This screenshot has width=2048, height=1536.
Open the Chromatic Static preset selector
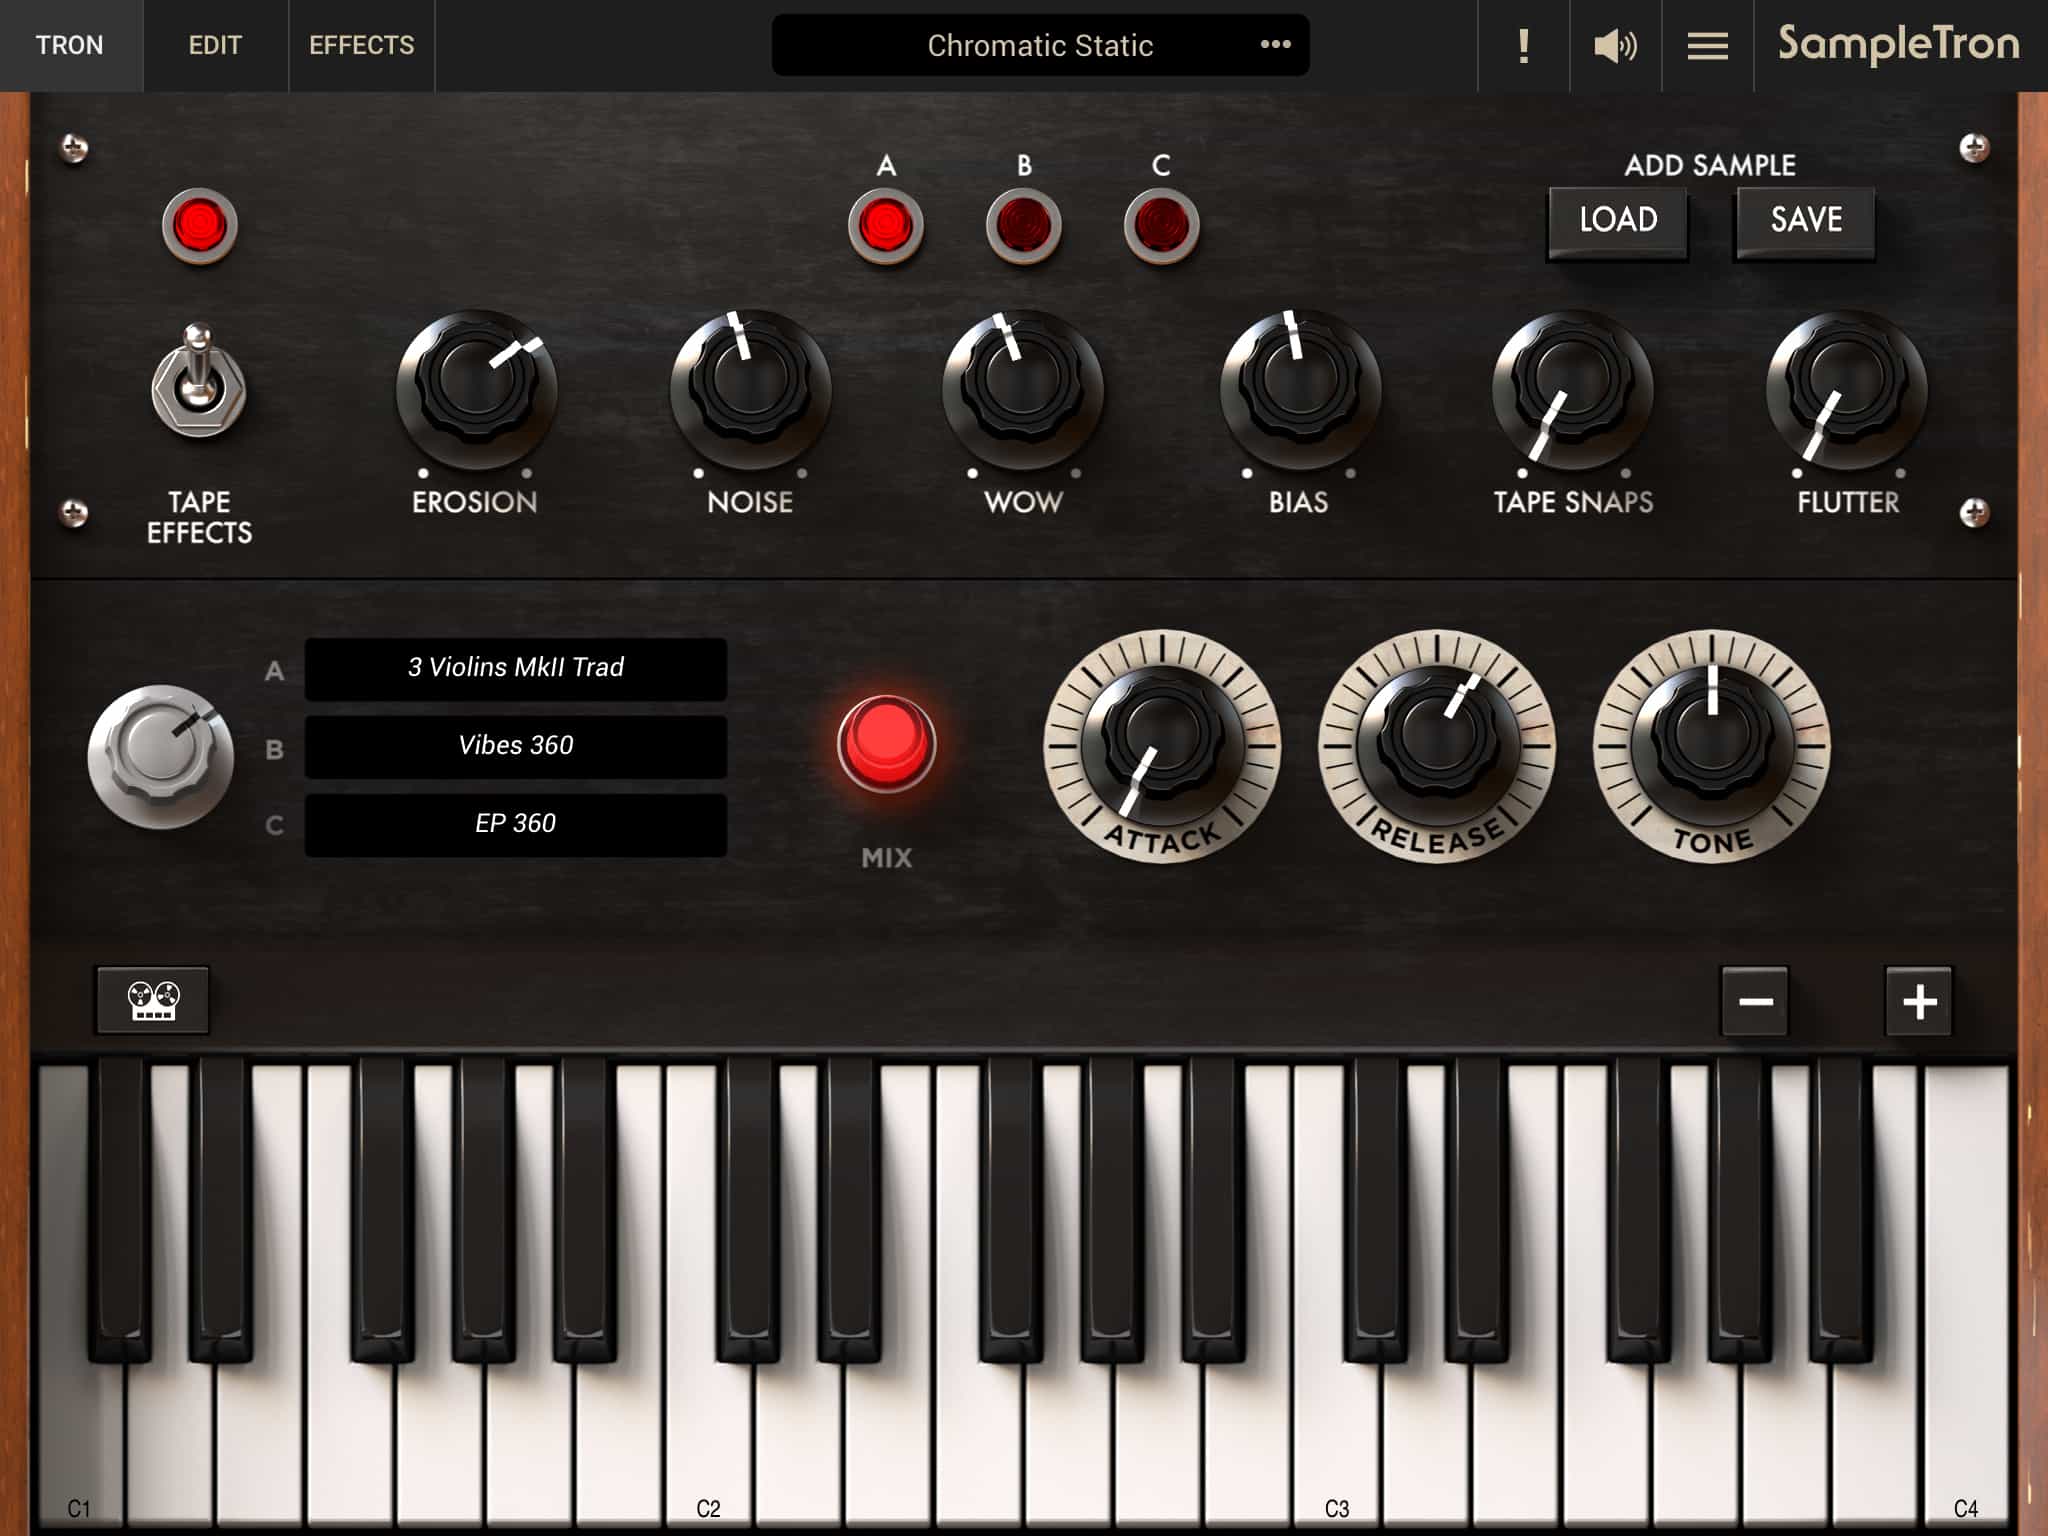click(x=1040, y=45)
